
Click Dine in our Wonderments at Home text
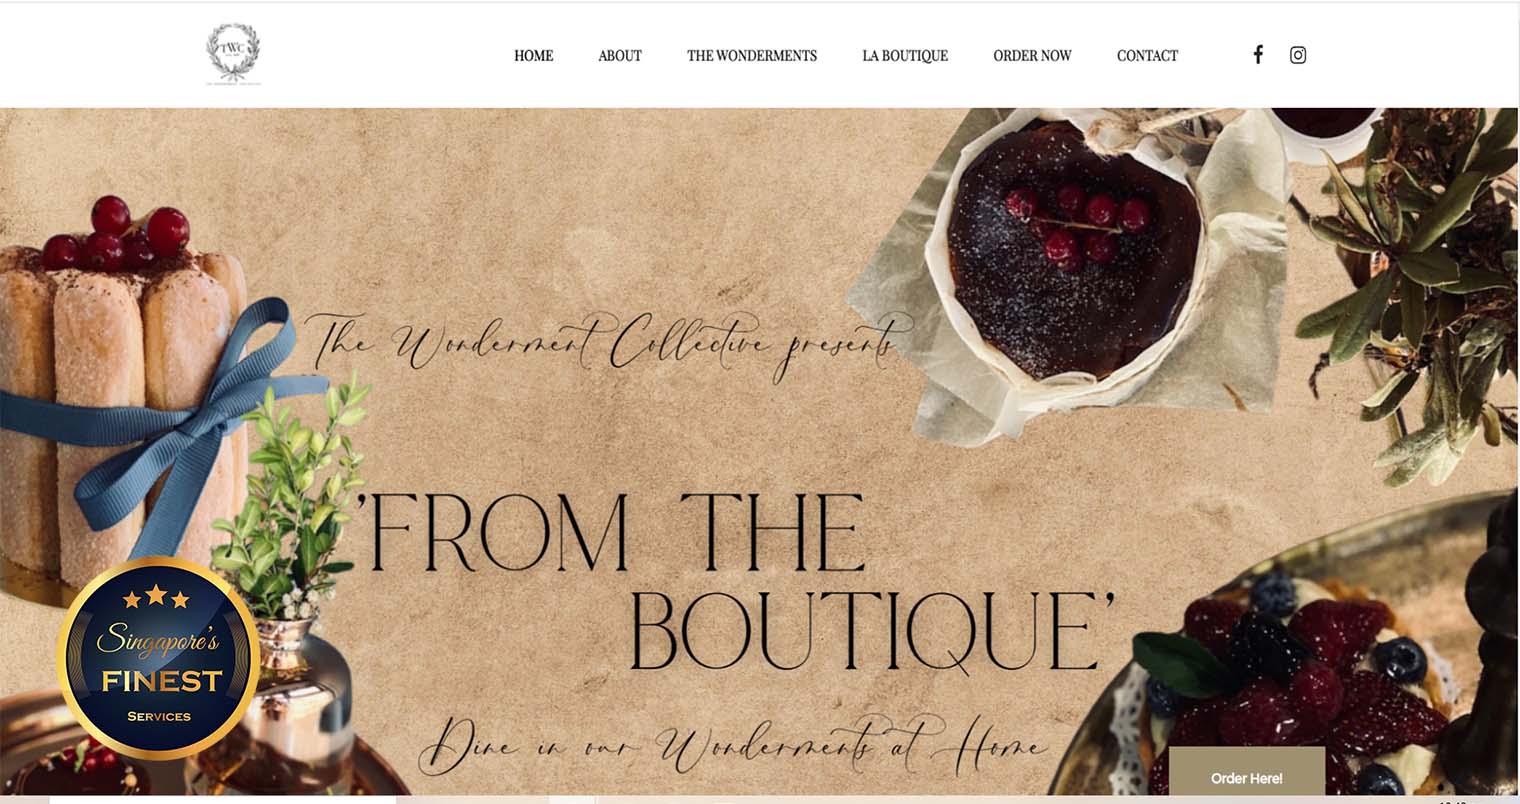coord(732,745)
